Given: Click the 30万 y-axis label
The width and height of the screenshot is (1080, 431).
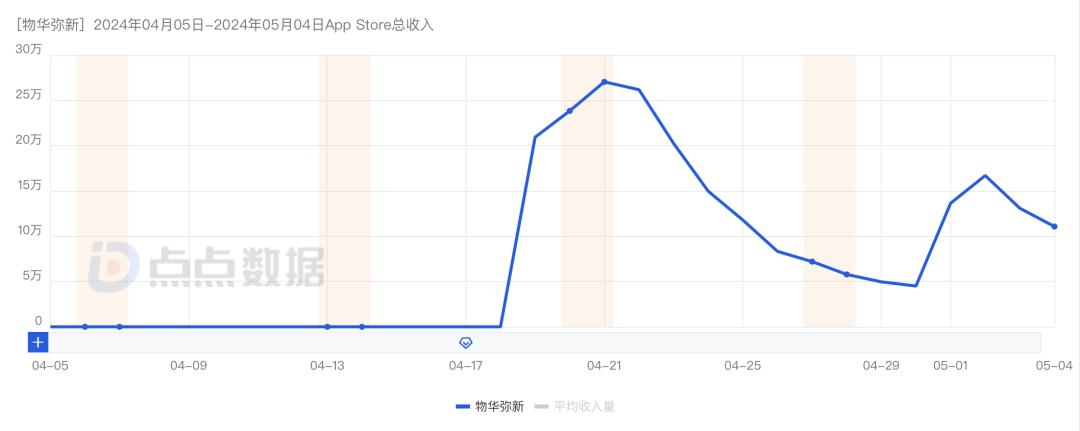Looking at the screenshot, I should (29, 50).
